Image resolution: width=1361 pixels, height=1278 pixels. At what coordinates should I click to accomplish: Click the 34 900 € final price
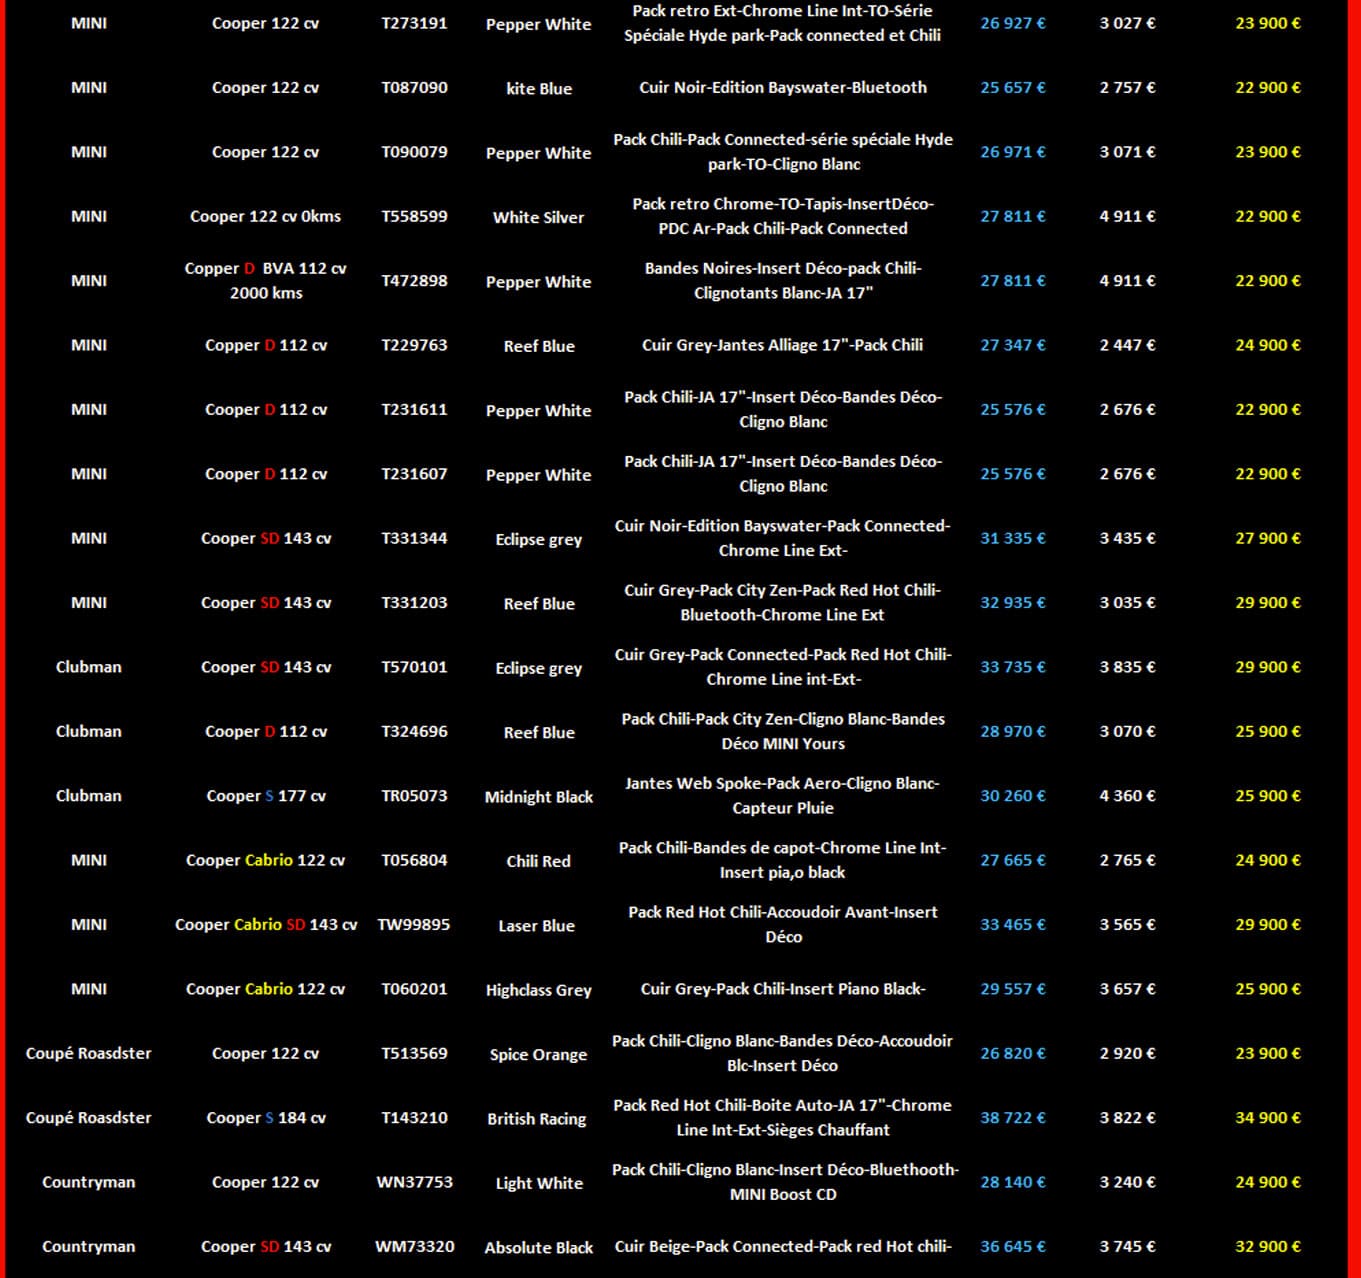pos(1268,1118)
